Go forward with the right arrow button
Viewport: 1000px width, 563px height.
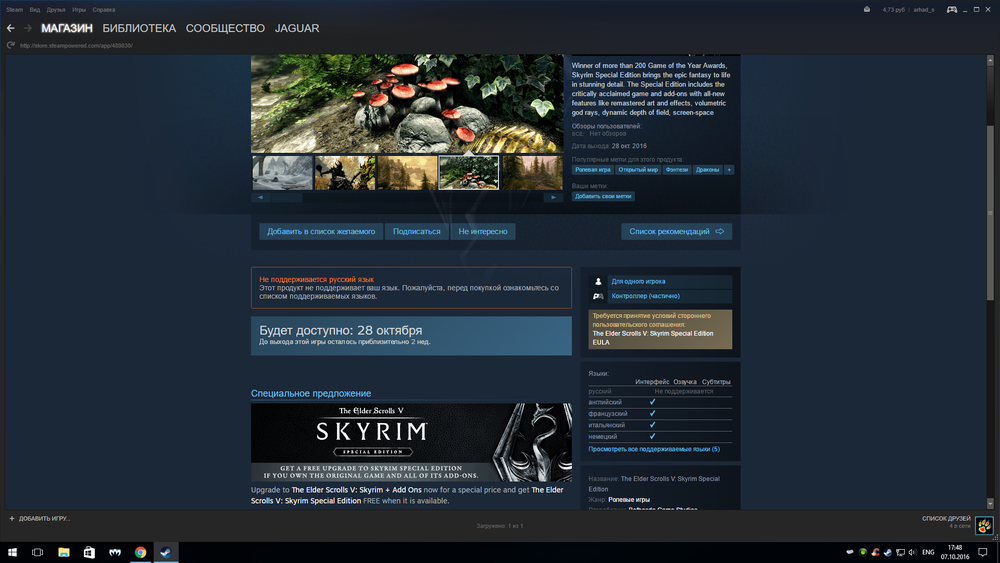coord(27,28)
